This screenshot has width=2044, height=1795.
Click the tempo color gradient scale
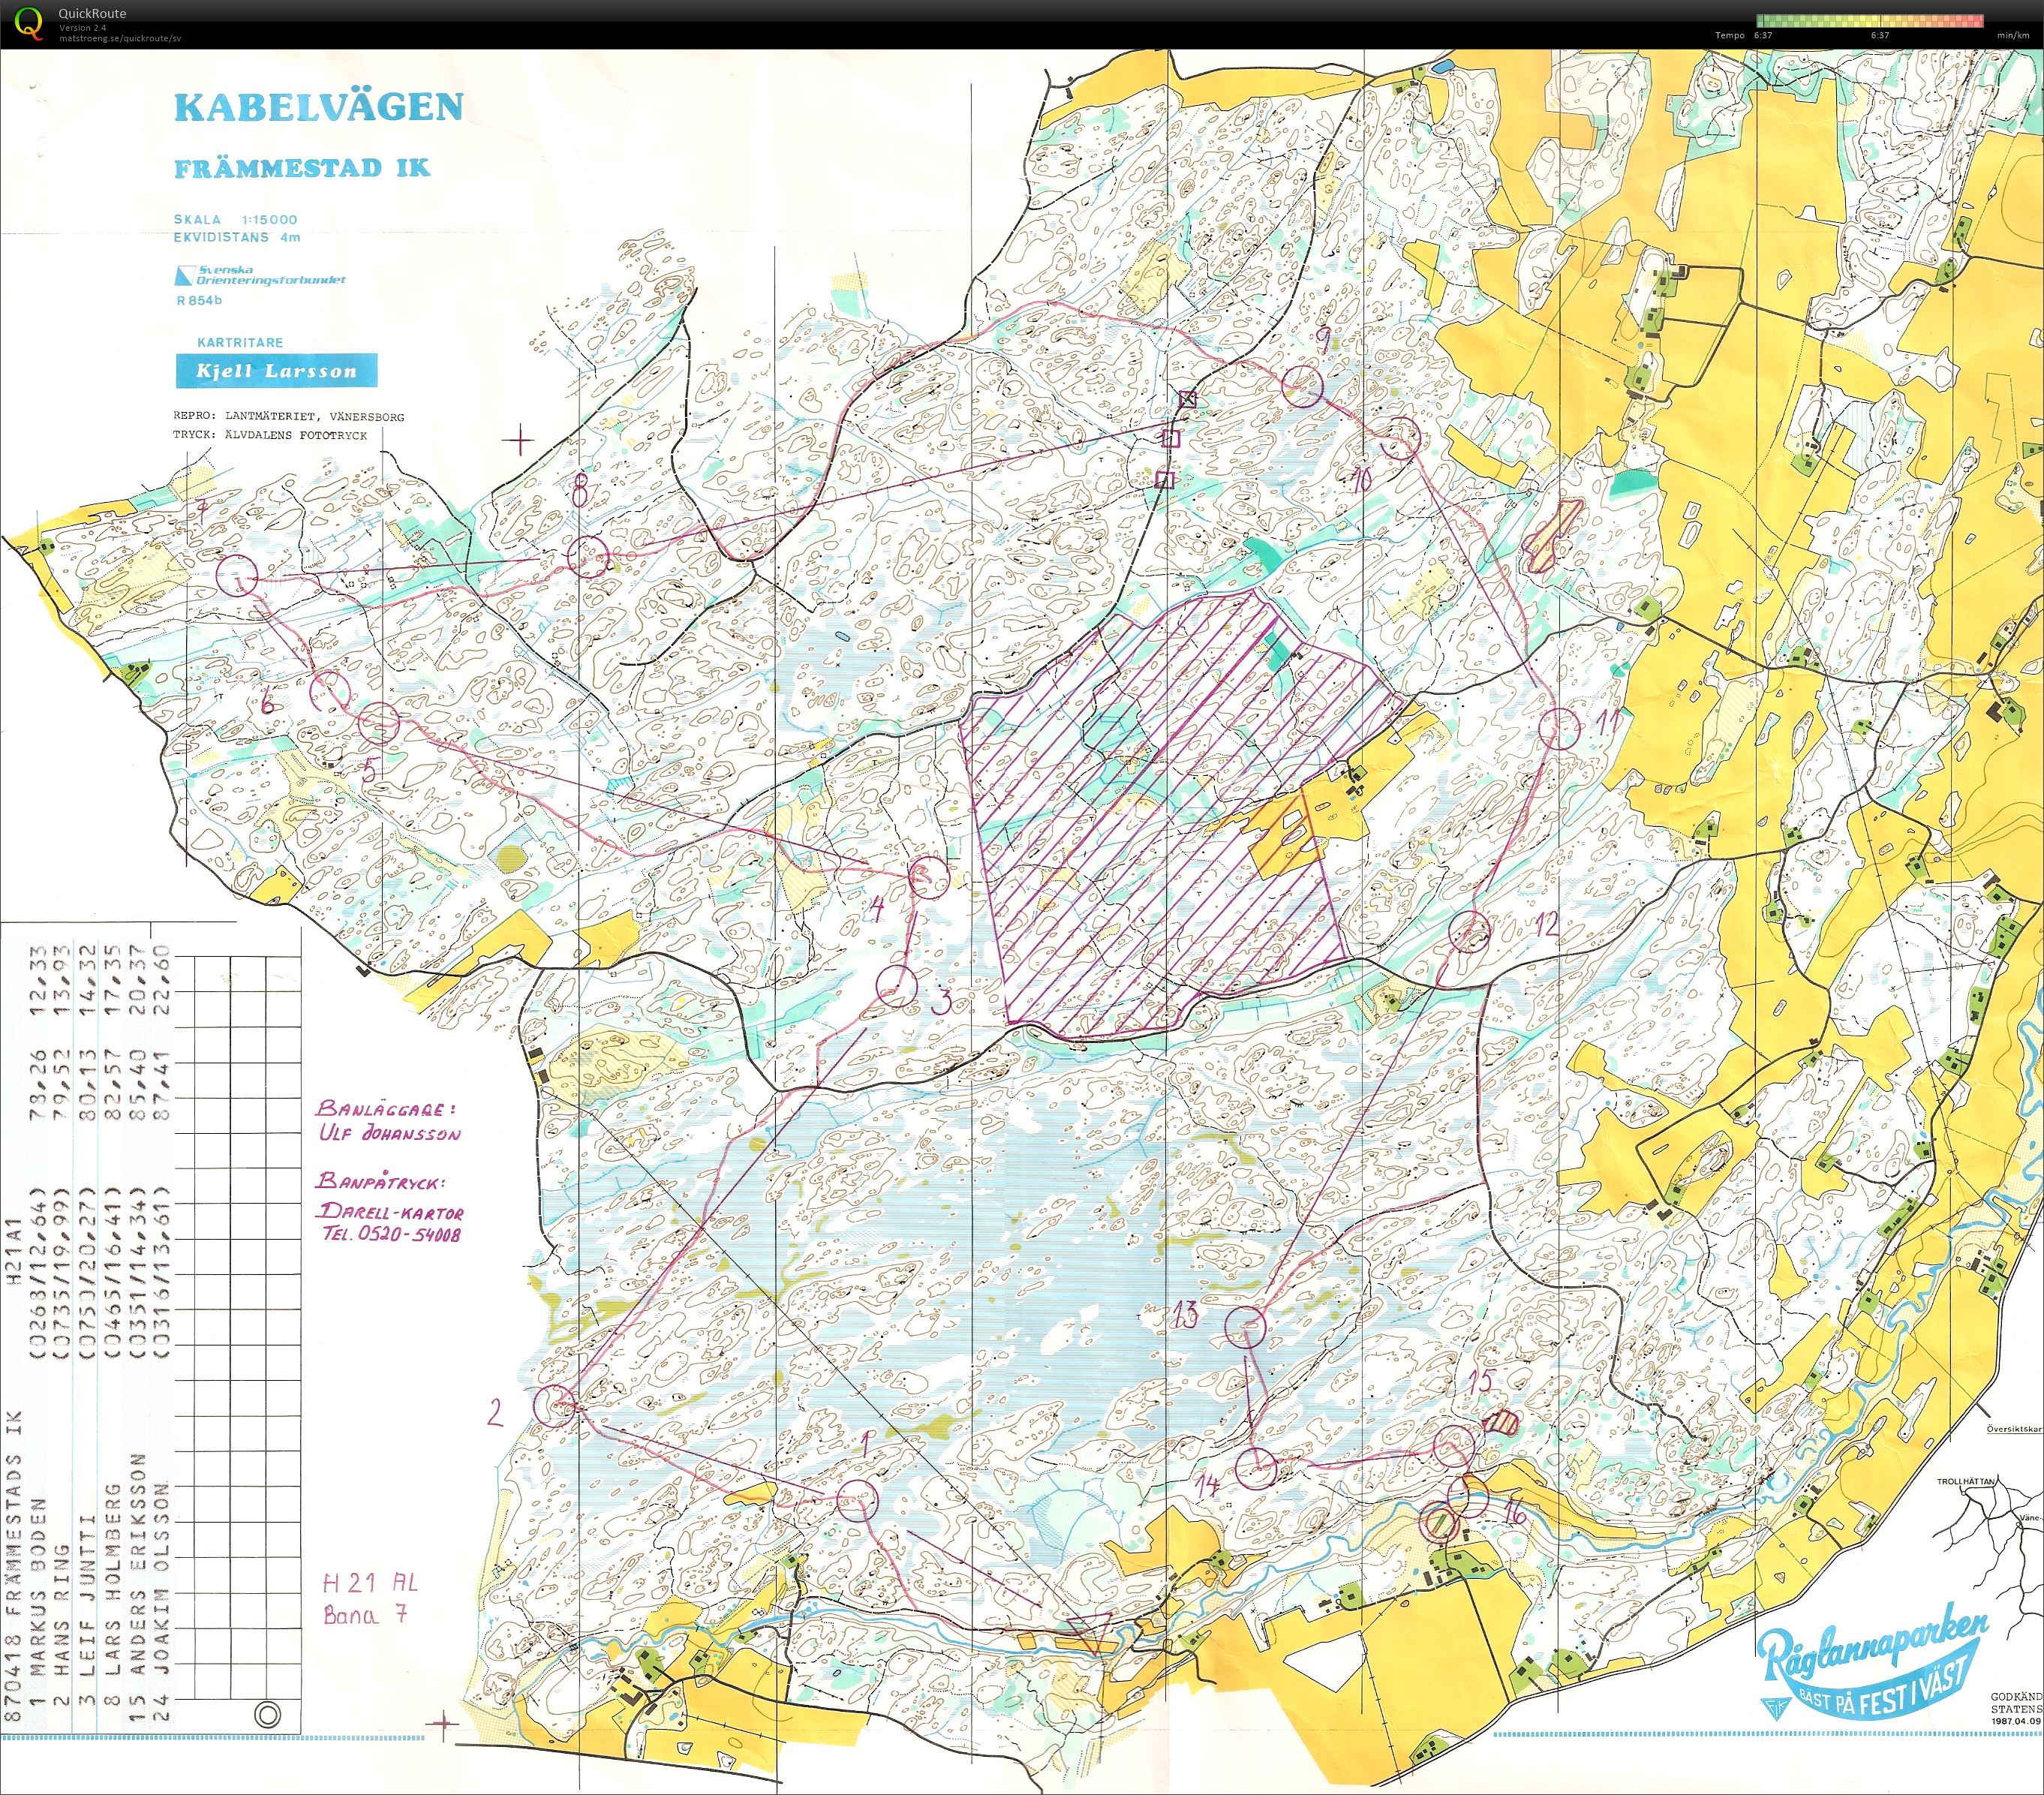point(1869,20)
